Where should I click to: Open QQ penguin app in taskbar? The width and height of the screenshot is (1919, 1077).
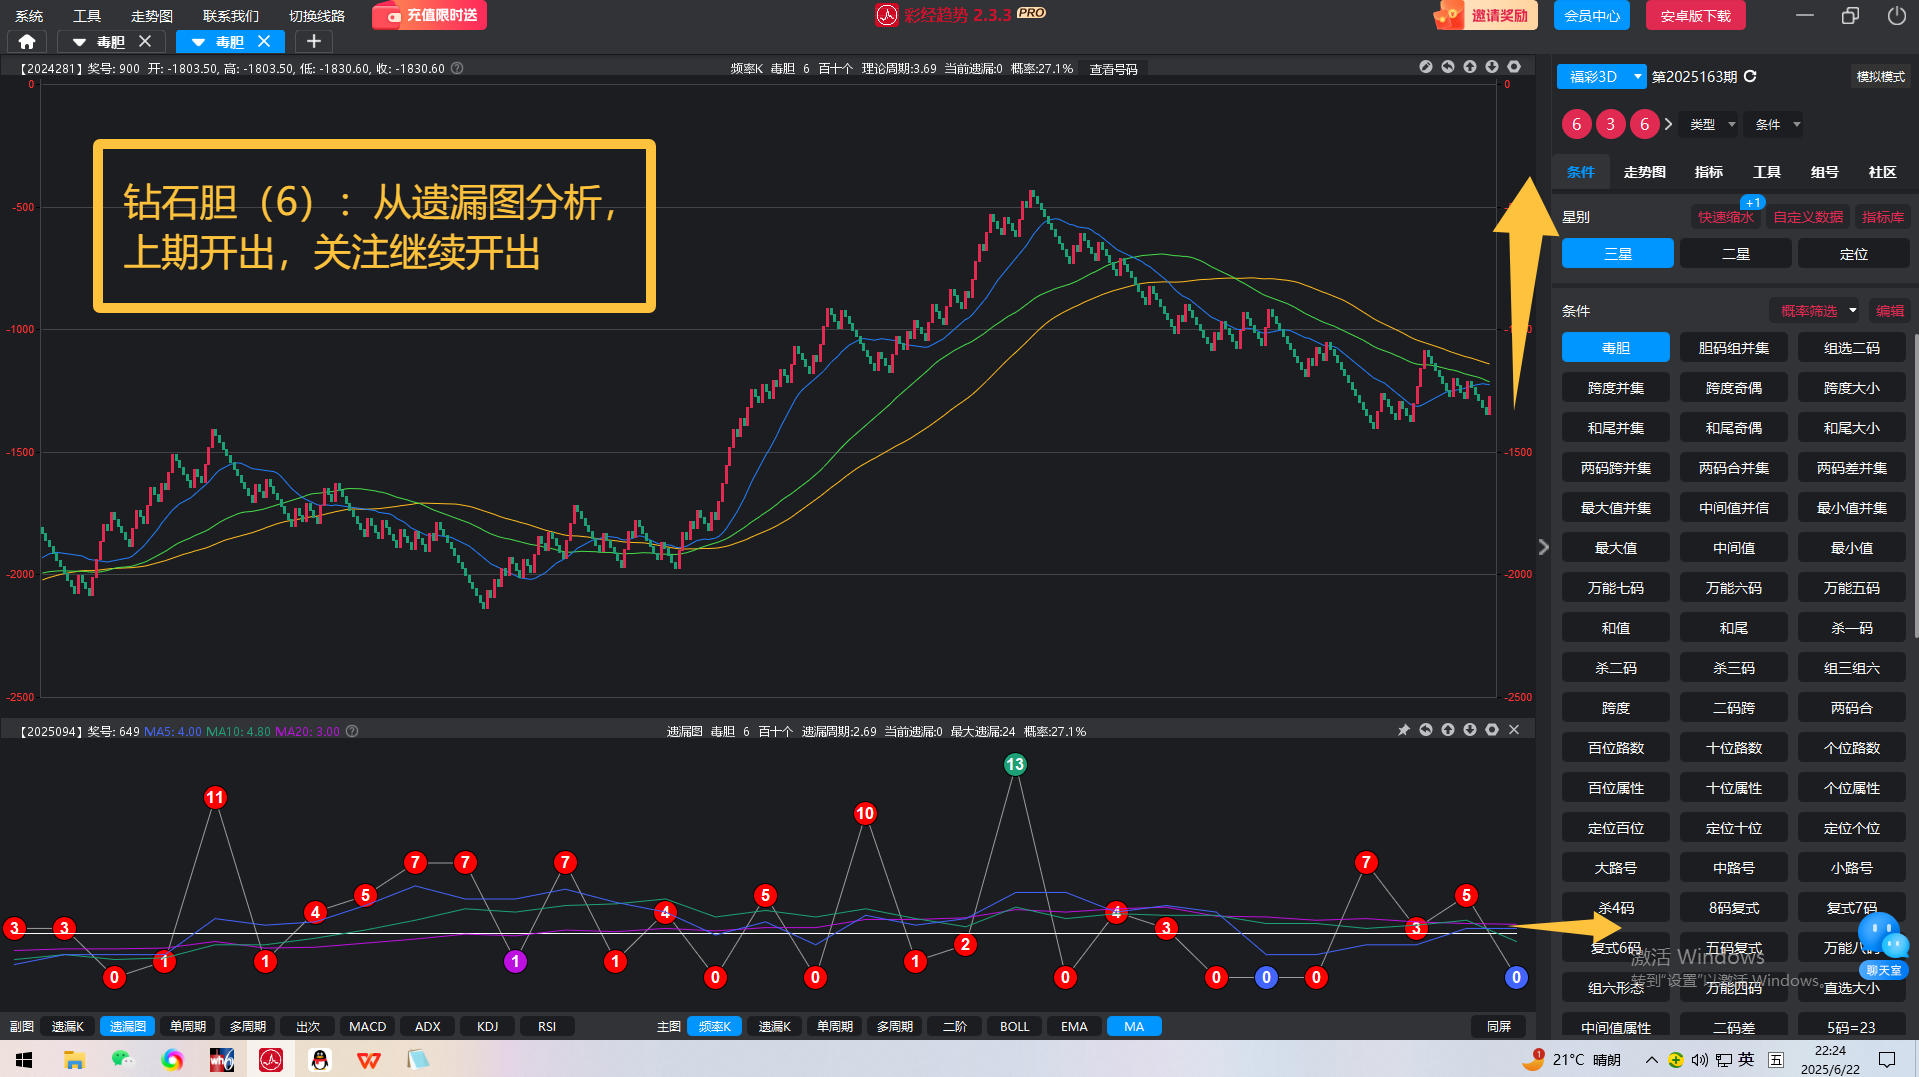coord(320,1059)
